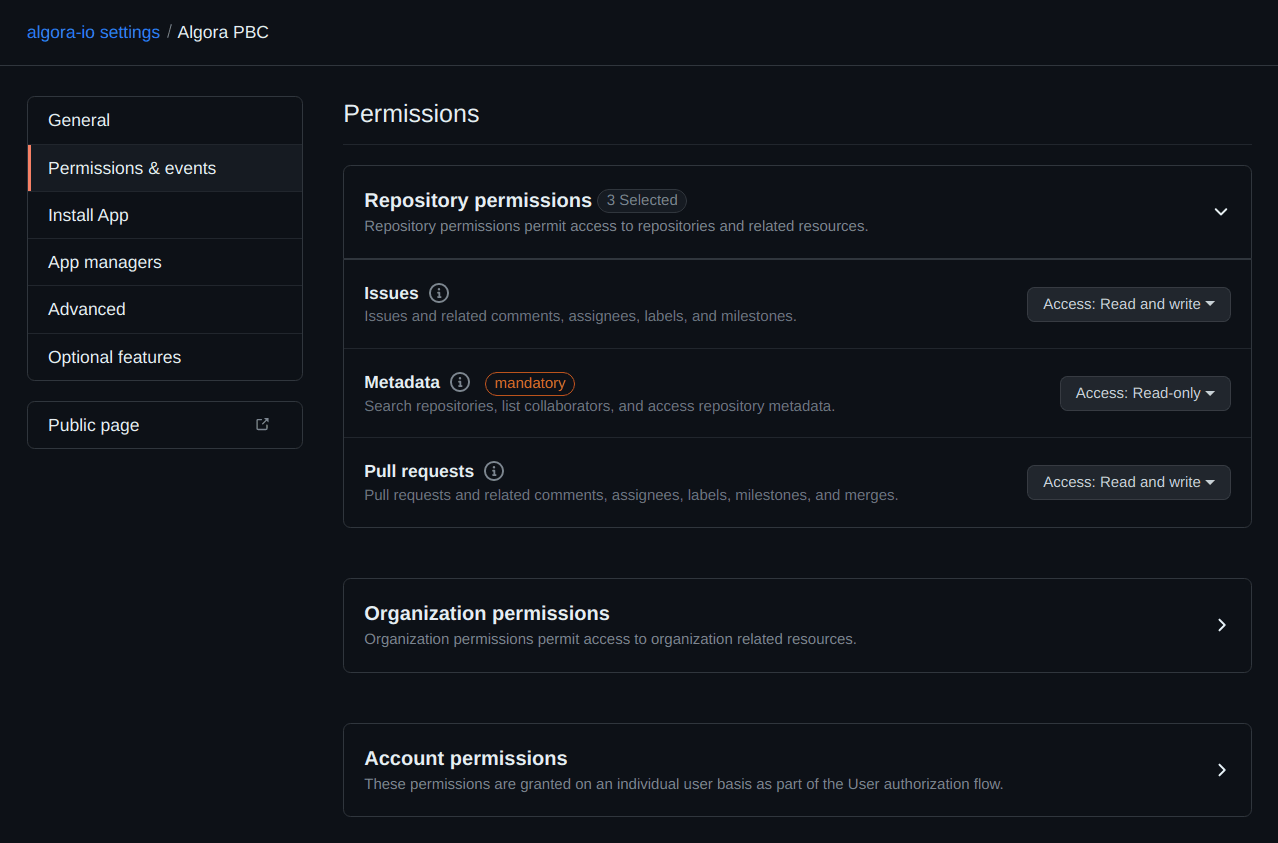The image size is (1278, 843).
Task: Collapse the Repository permissions section
Action: (x=1220, y=212)
